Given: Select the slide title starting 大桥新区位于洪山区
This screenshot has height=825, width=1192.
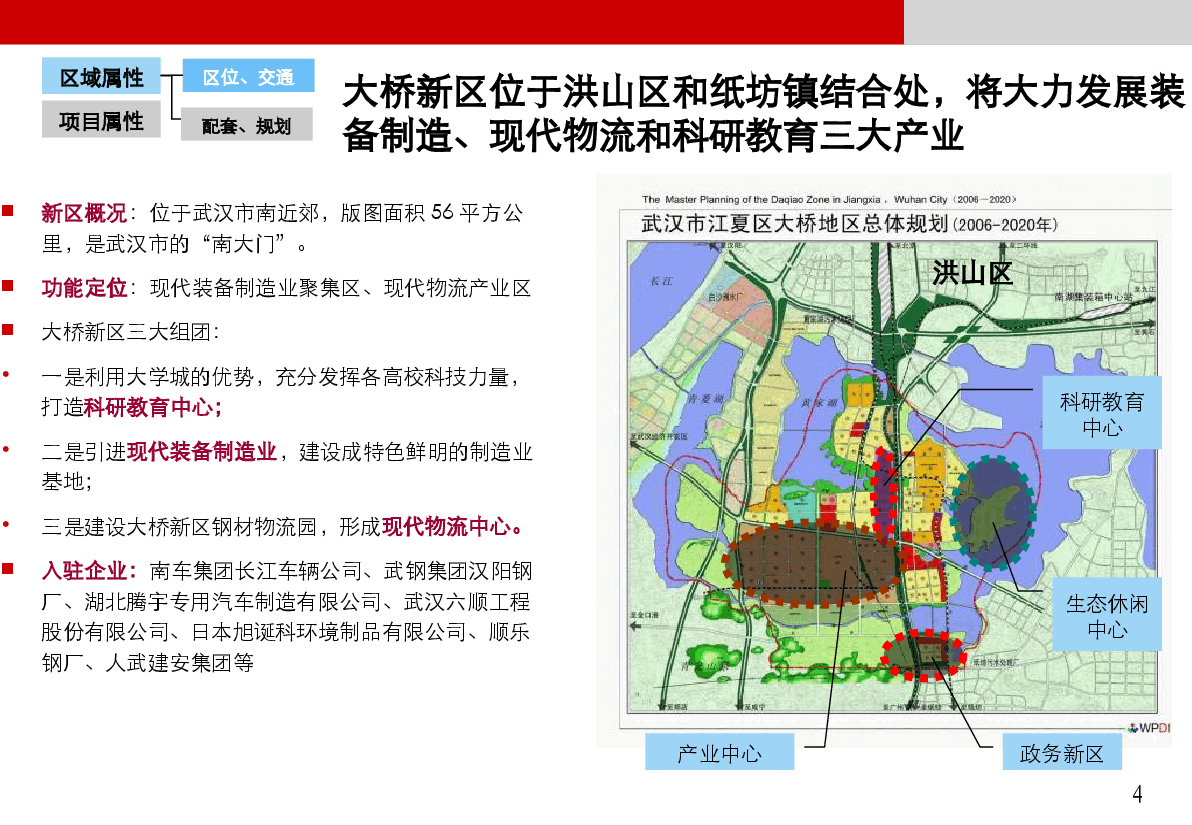Looking at the screenshot, I should coord(763,113).
